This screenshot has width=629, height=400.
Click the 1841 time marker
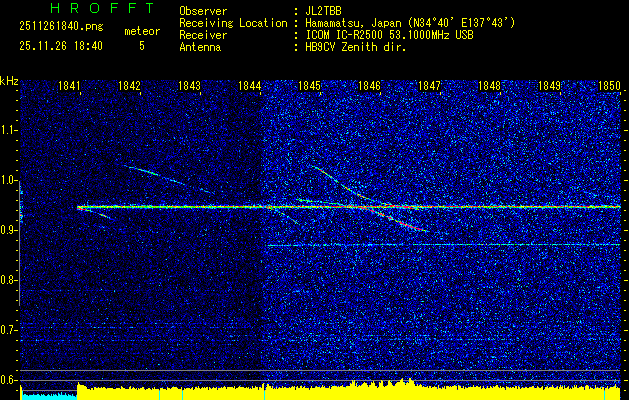click(x=70, y=86)
